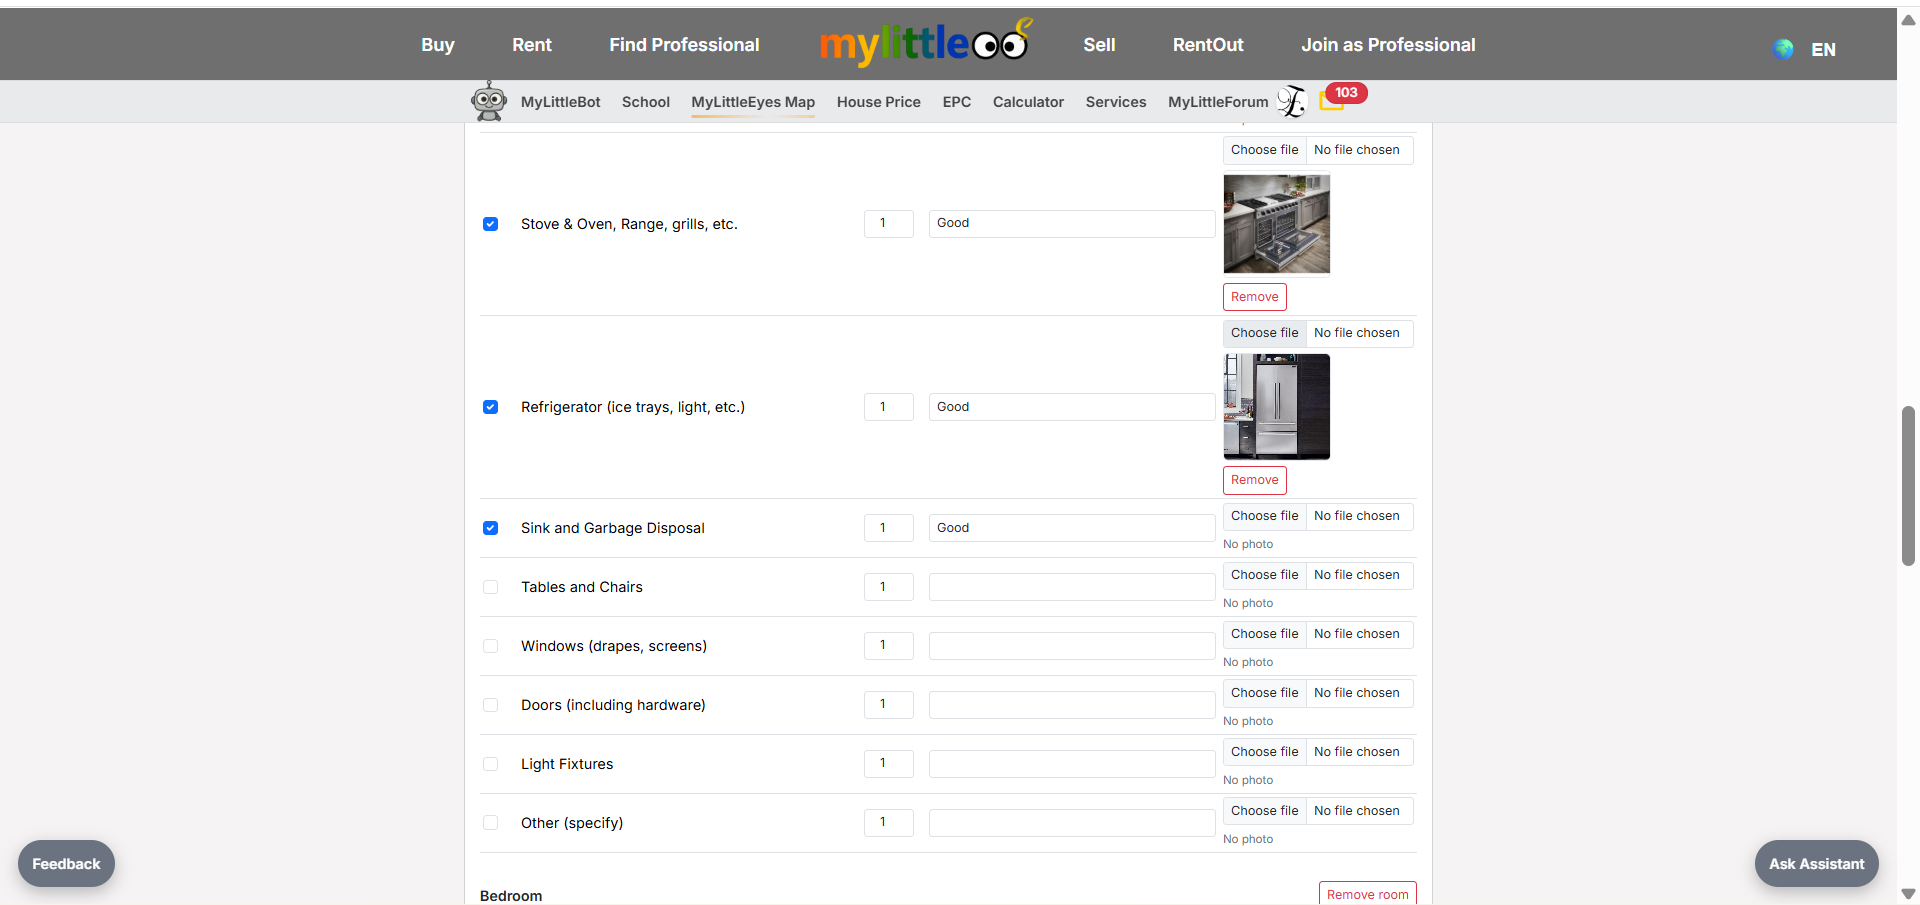
Task: Open notifications via the folder icon showing 103
Action: tap(1333, 100)
